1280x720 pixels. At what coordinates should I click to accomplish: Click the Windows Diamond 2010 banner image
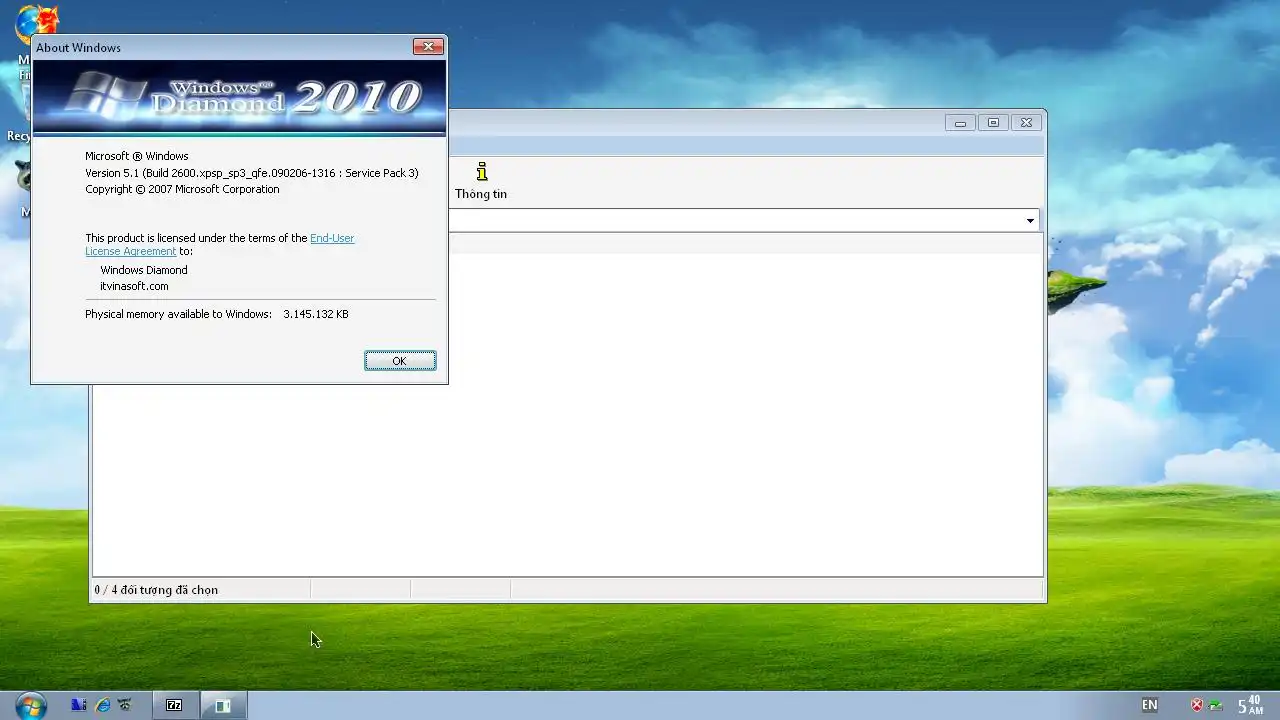pos(239,98)
